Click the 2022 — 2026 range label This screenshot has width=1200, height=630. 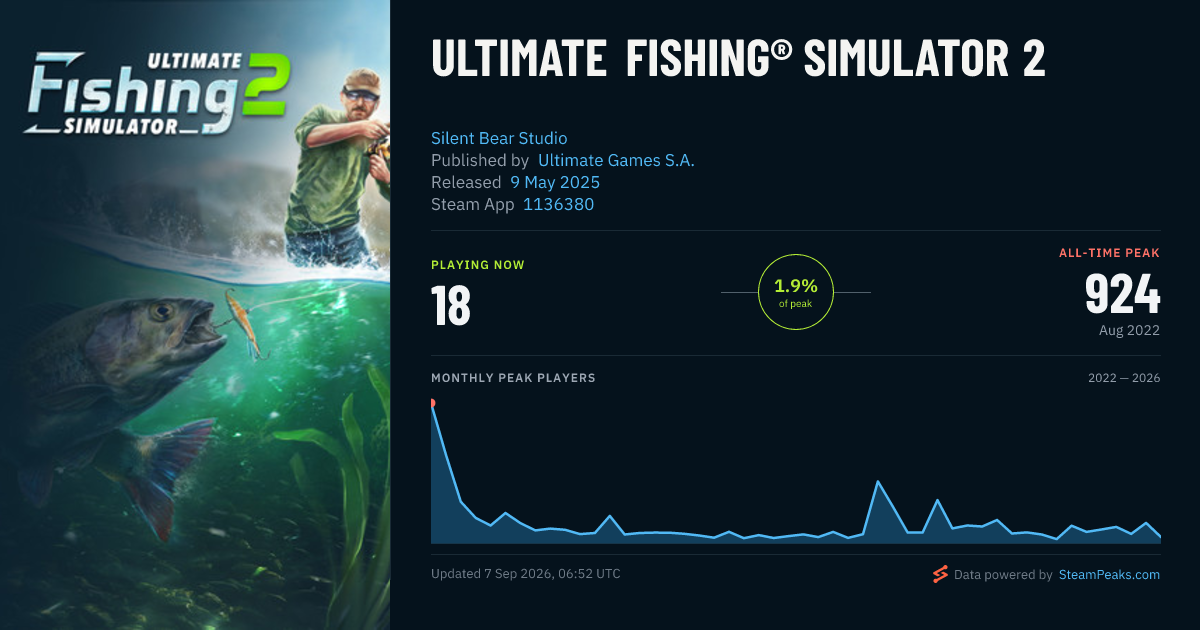[1124, 378]
